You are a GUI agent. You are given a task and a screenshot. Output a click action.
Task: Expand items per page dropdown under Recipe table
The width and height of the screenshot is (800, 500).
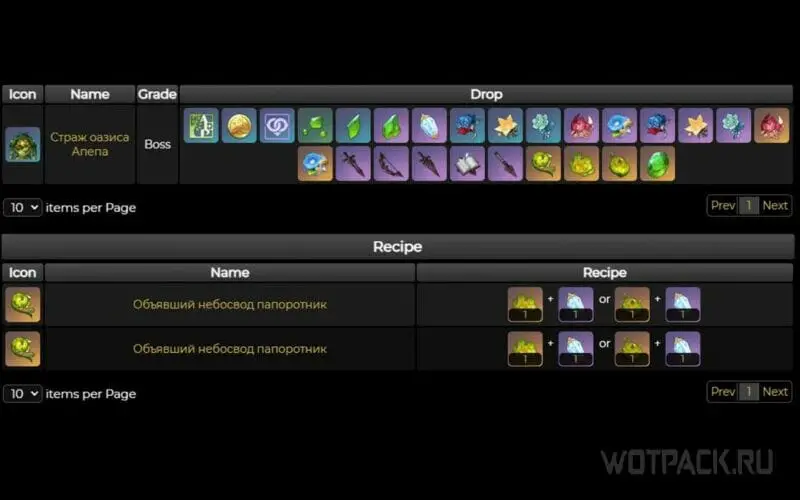22,394
